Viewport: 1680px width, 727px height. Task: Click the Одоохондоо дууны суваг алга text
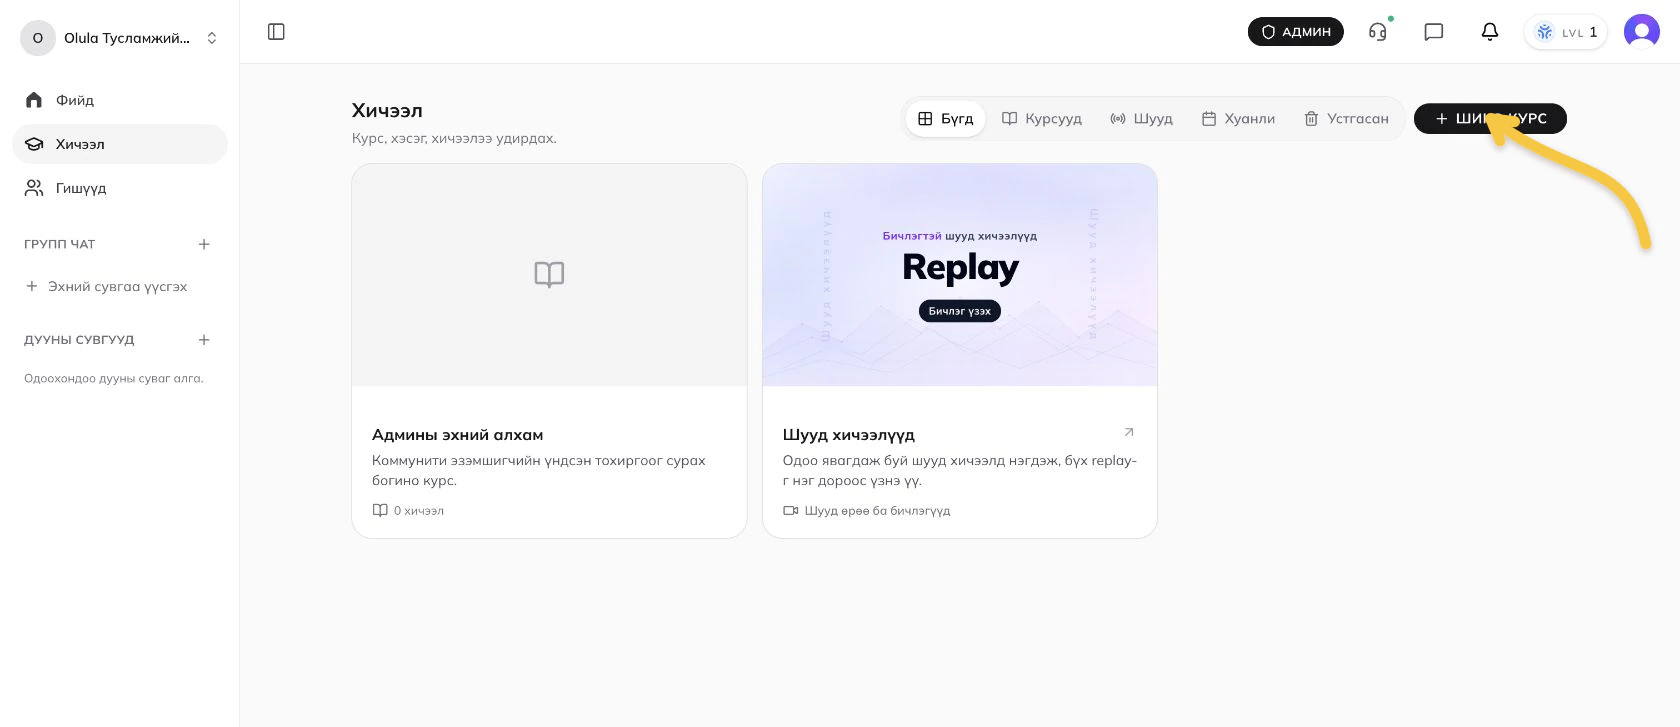coord(114,379)
